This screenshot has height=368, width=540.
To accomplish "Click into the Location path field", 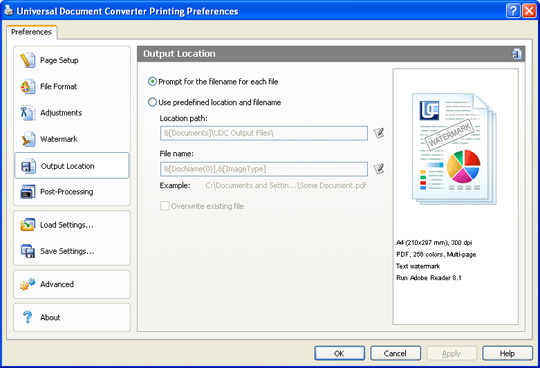I will (x=264, y=133).
